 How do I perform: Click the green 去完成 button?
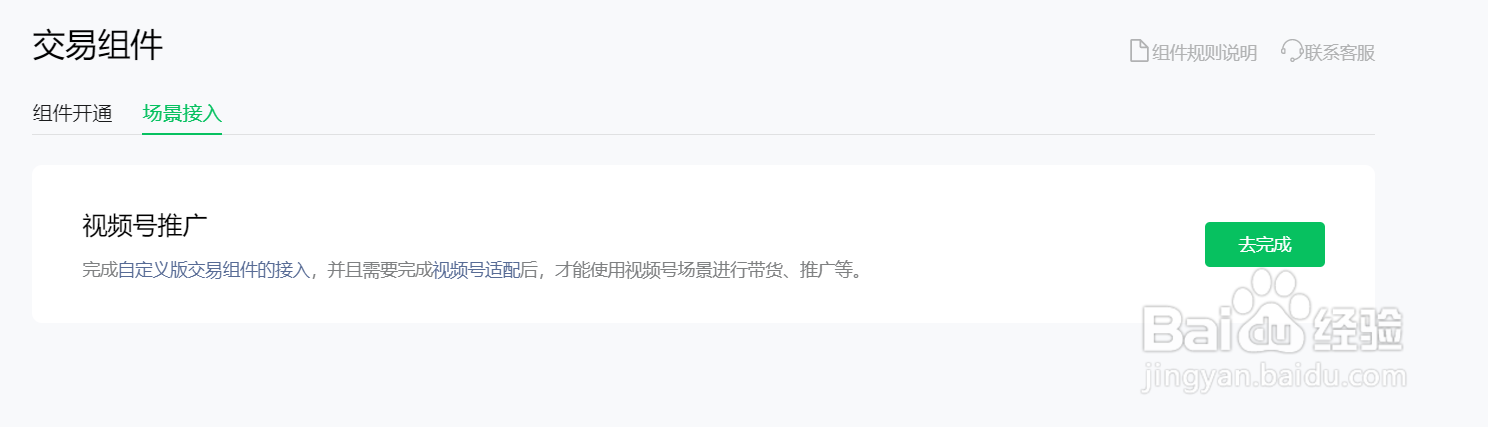(1264, 245)
